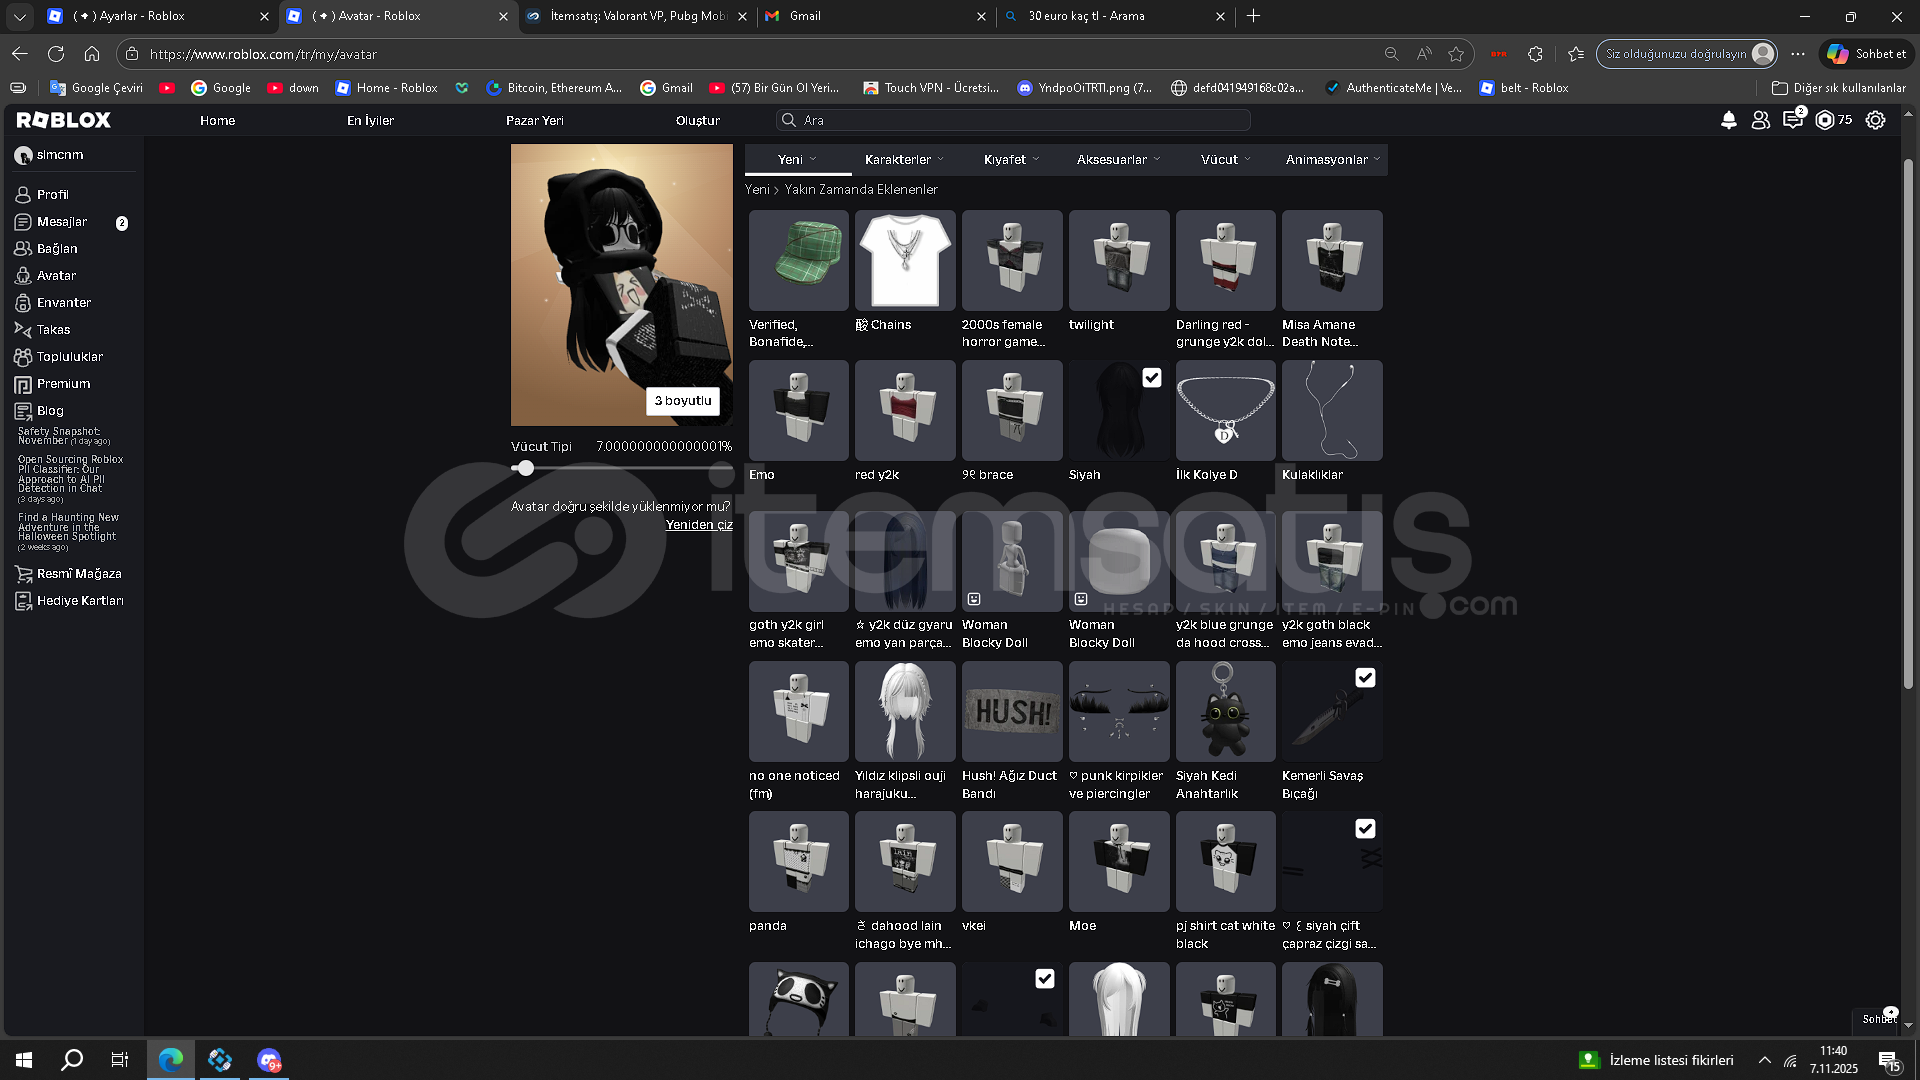Expand the Karakterler dropdown
Image resolution: width=1920 pixels, height=1080 pixels.
[x=903, y=160]
